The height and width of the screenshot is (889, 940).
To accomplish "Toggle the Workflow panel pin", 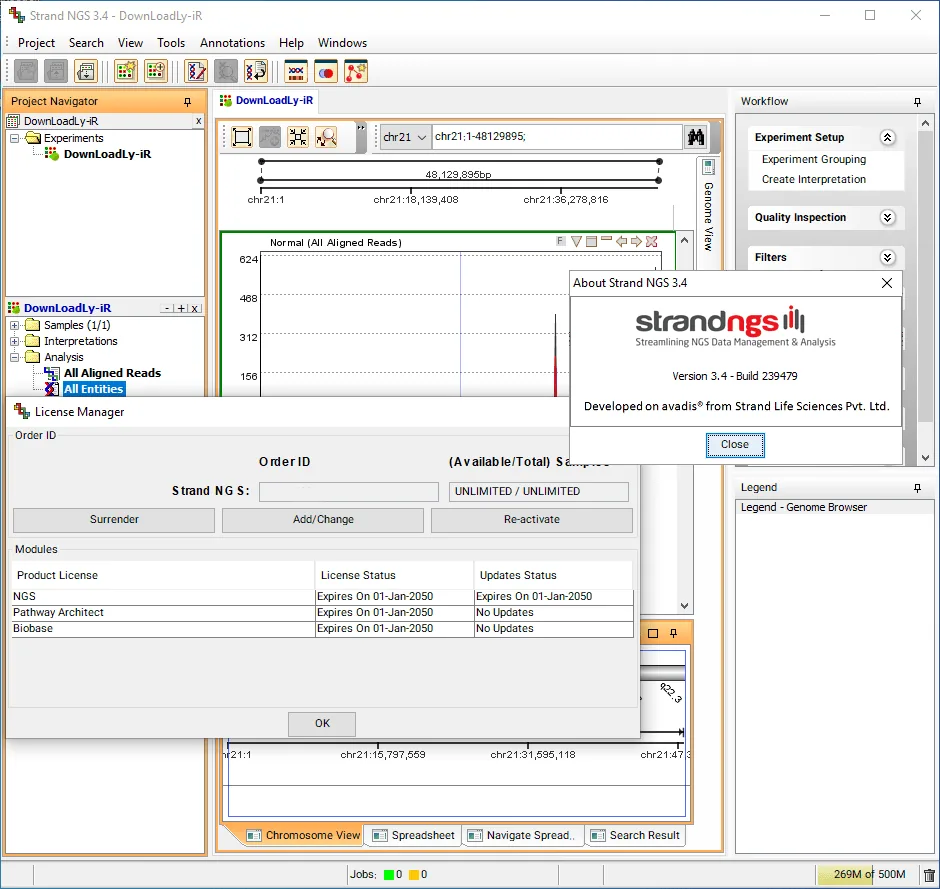I will 917,102.
